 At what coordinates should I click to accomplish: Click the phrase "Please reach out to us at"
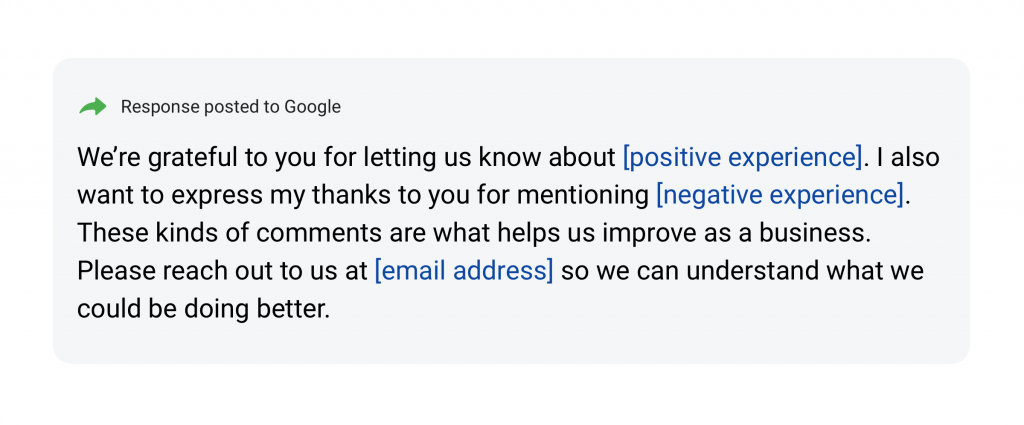click(222, 271)
